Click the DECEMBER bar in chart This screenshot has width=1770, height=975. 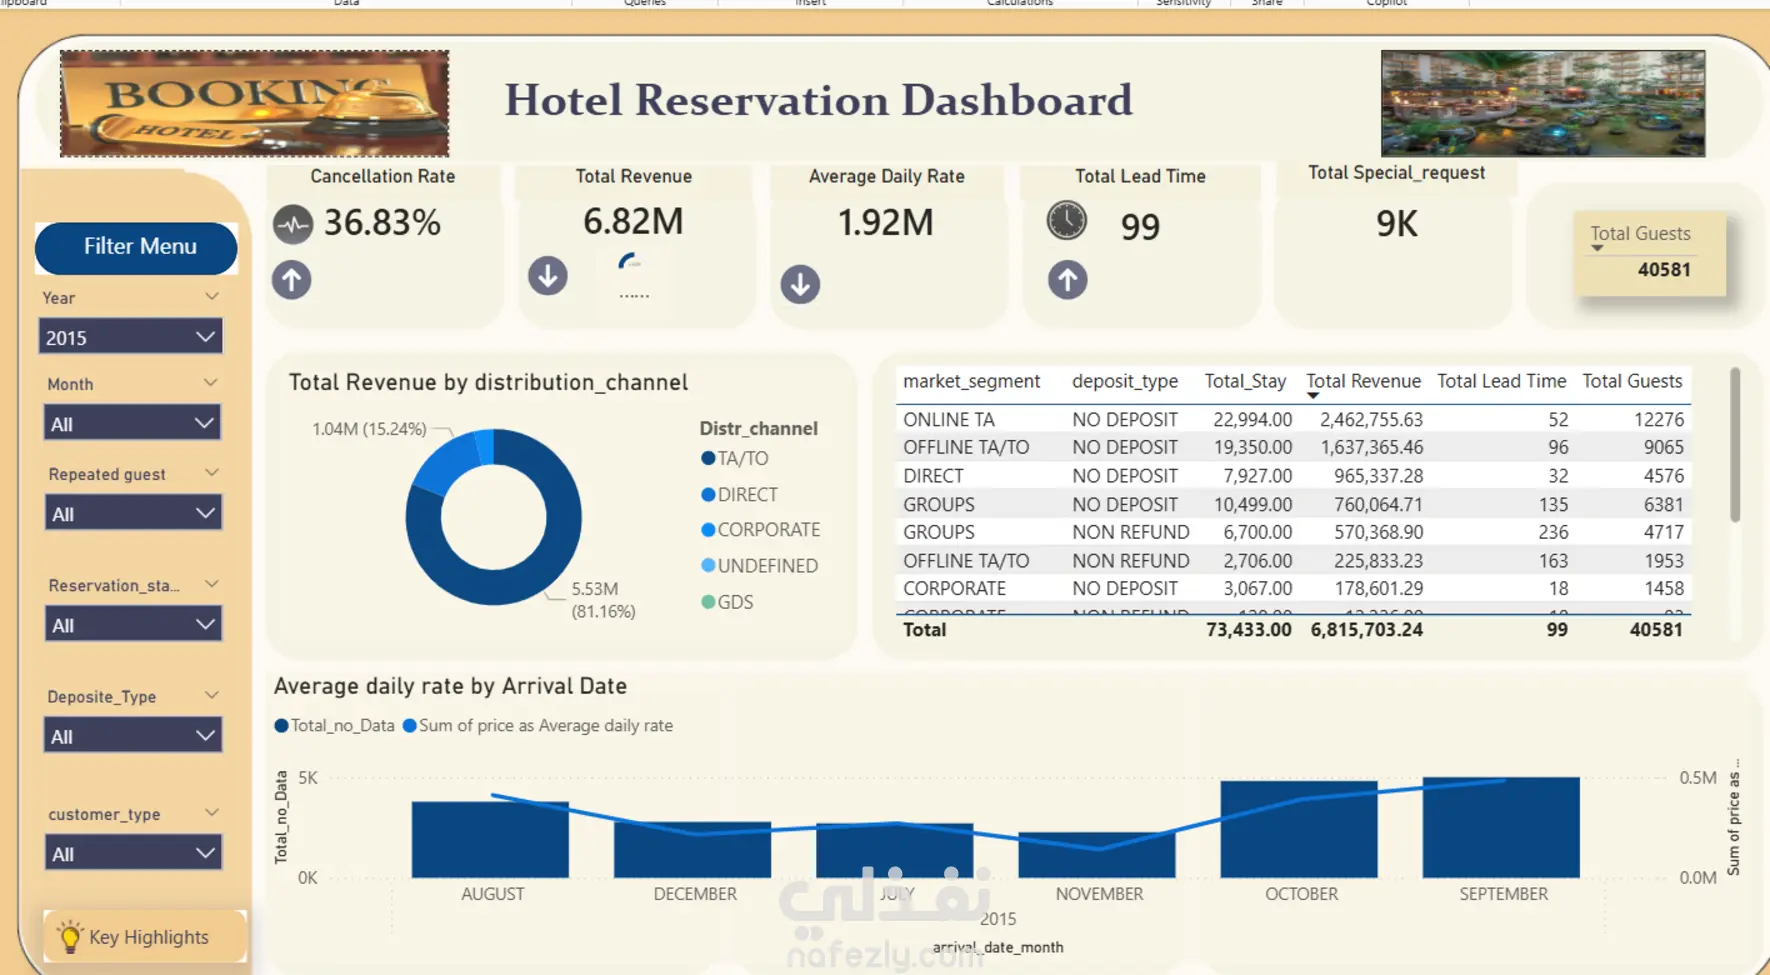[x=692, y=850]
